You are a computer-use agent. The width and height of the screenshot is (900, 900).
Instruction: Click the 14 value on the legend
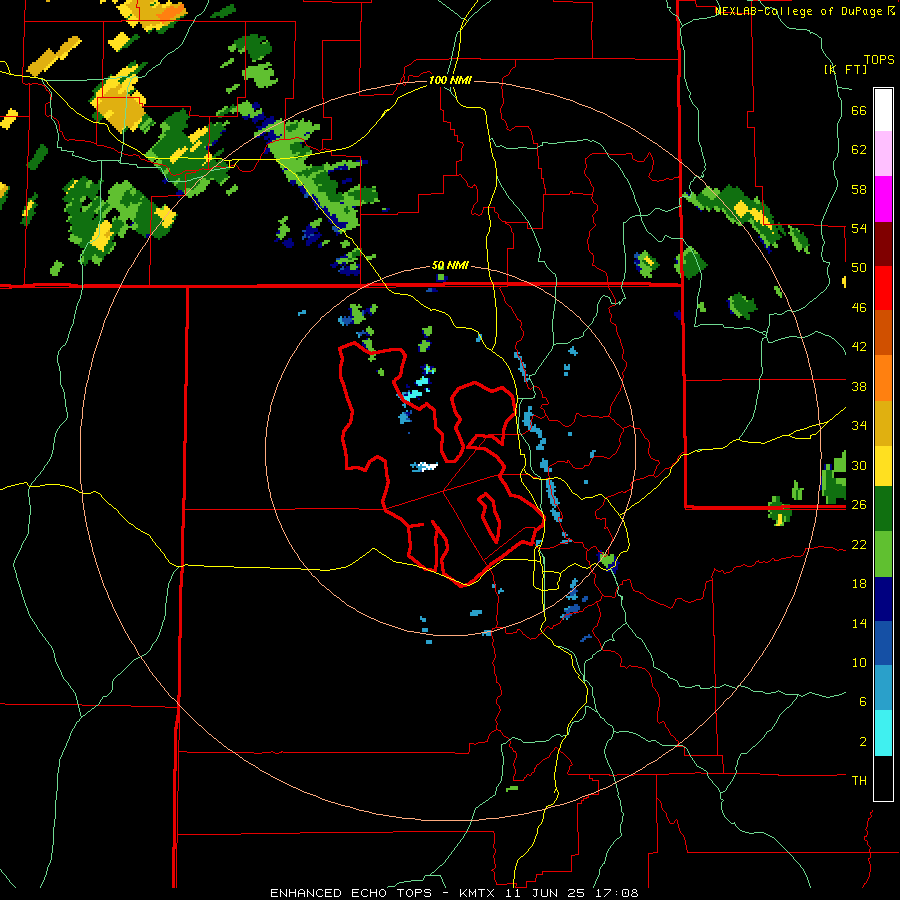(859, 623)
